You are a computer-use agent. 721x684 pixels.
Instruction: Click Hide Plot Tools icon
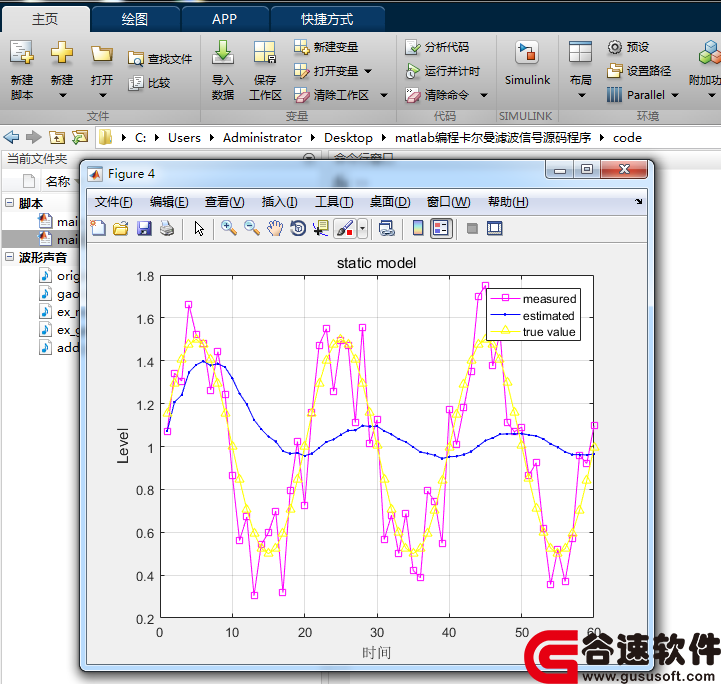[x=472, y=228]
